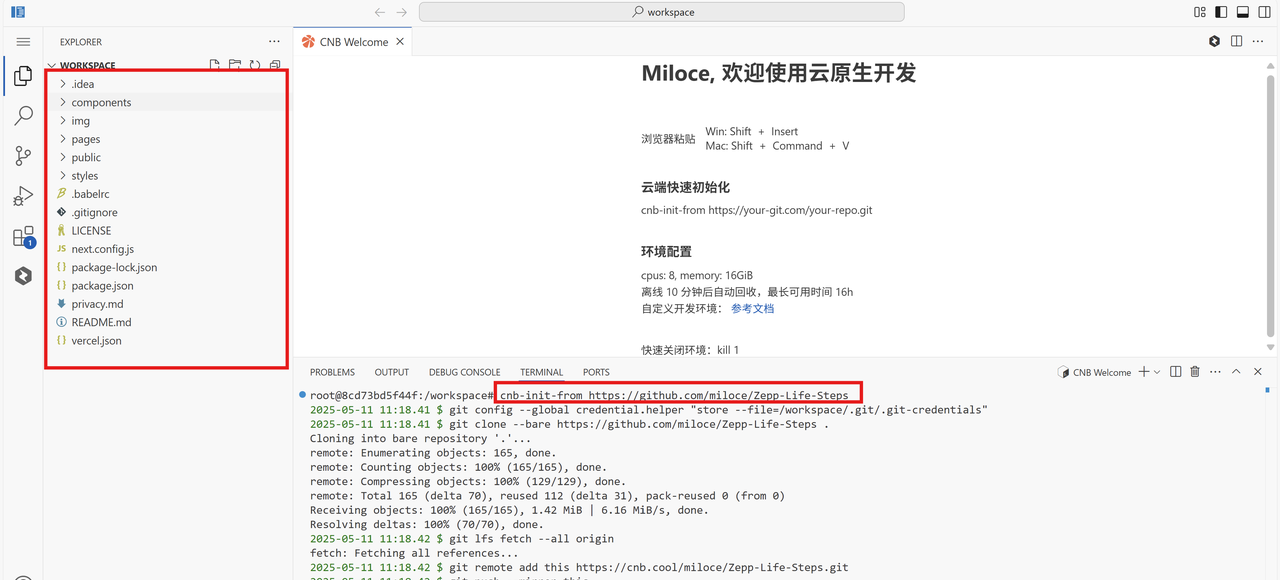Open the package.json file
Screen dimensions: 1280x580
166,286
